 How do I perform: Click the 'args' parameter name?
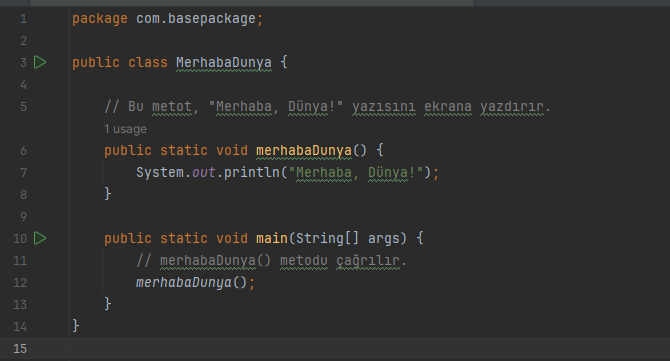[384, 239]
